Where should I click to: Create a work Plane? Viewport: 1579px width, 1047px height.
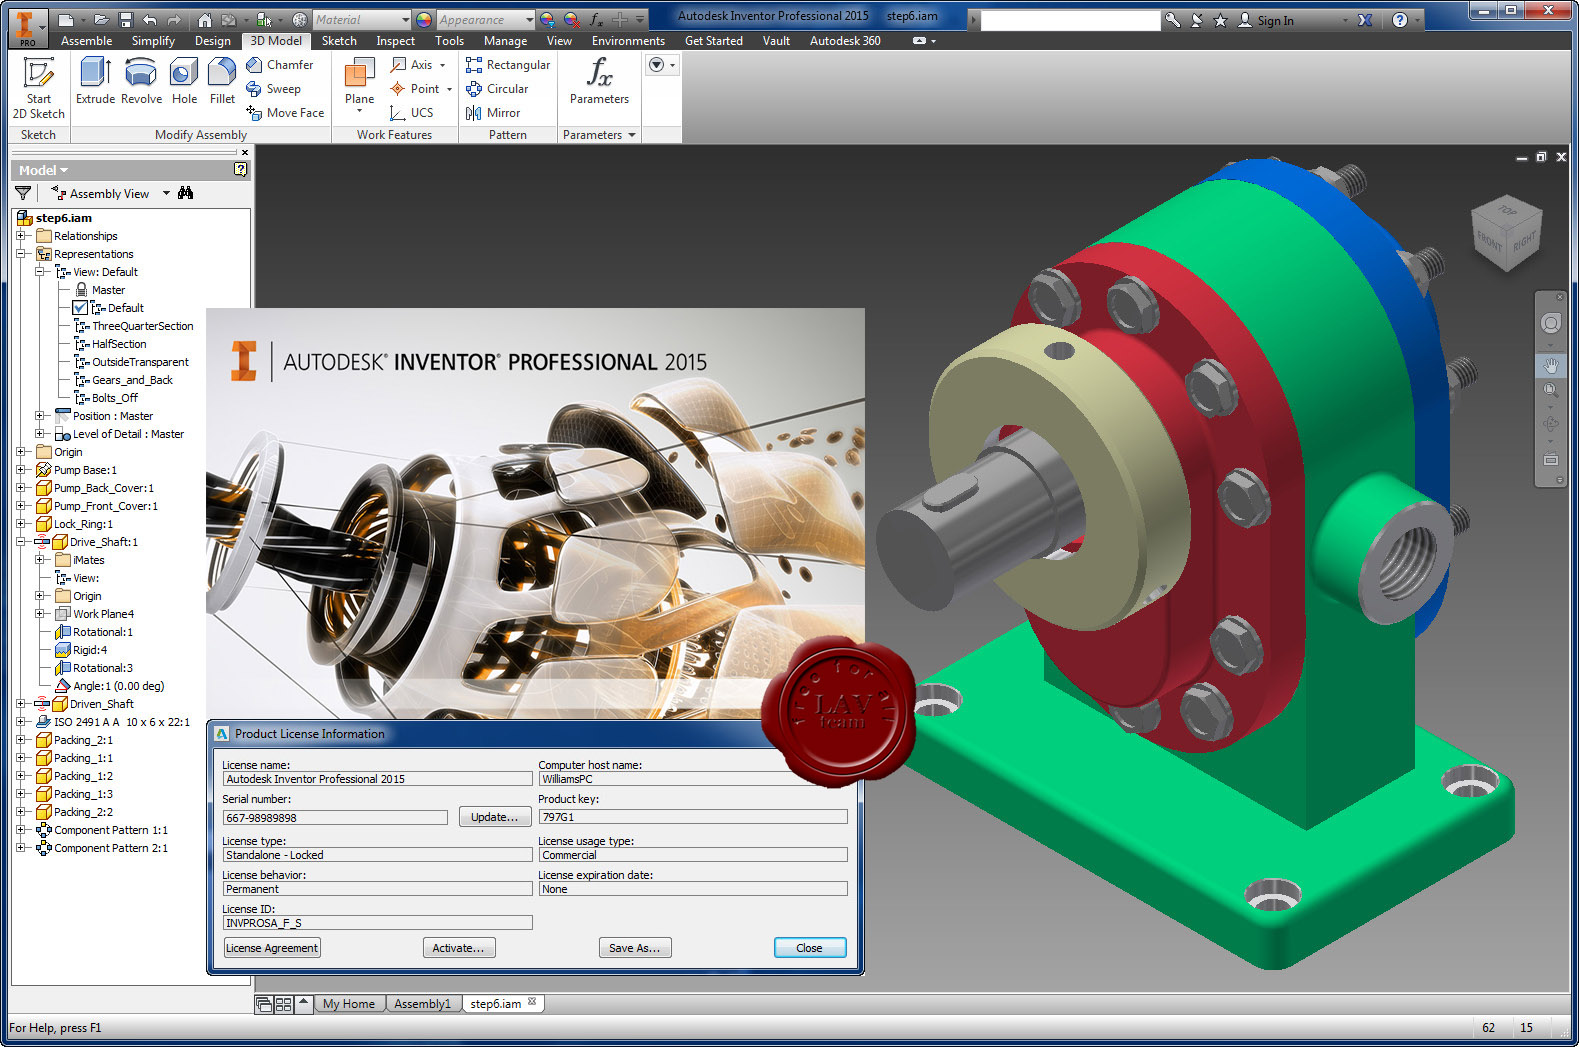359,84
